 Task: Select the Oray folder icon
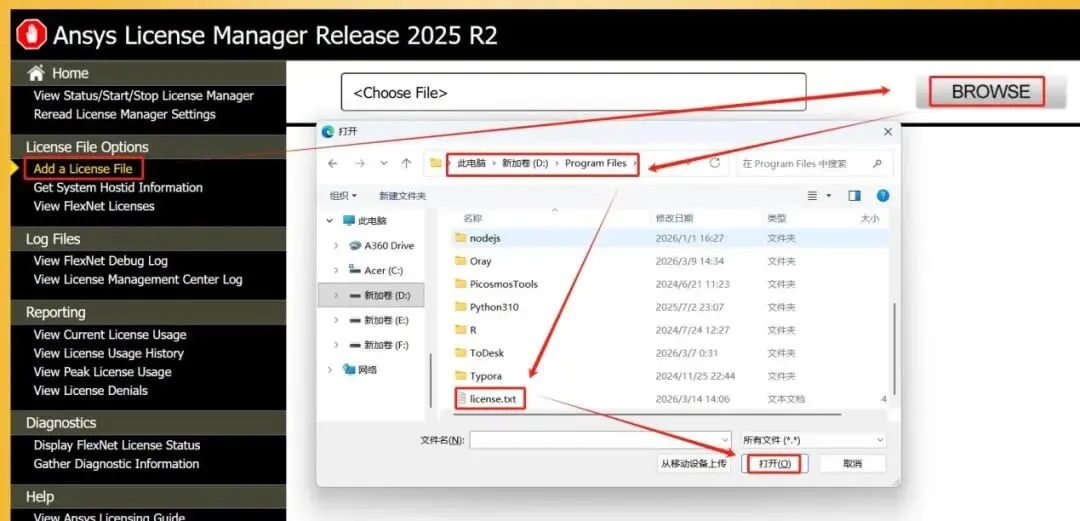point(461,261)
